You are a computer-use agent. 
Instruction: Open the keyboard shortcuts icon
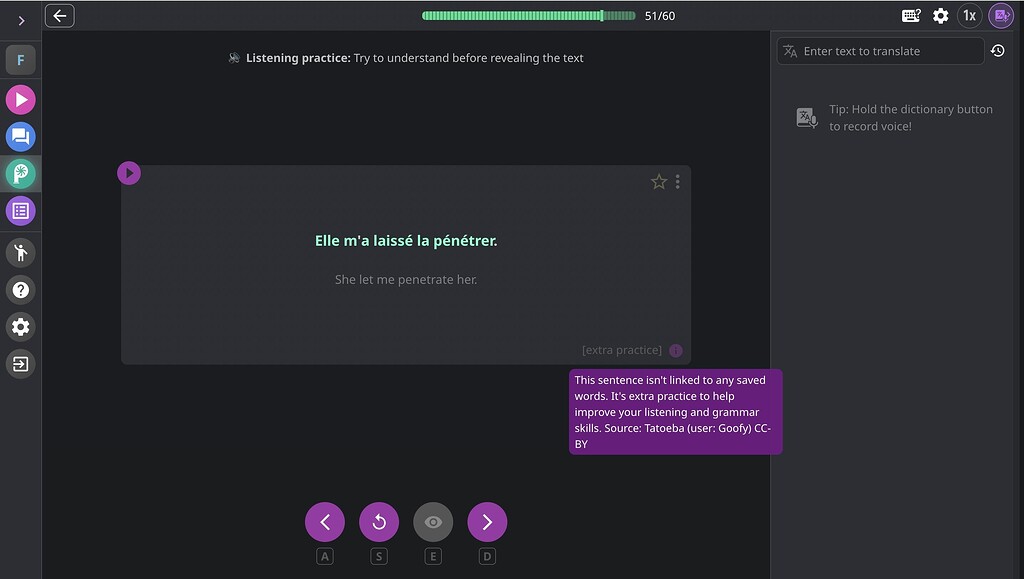pos(911,16)
